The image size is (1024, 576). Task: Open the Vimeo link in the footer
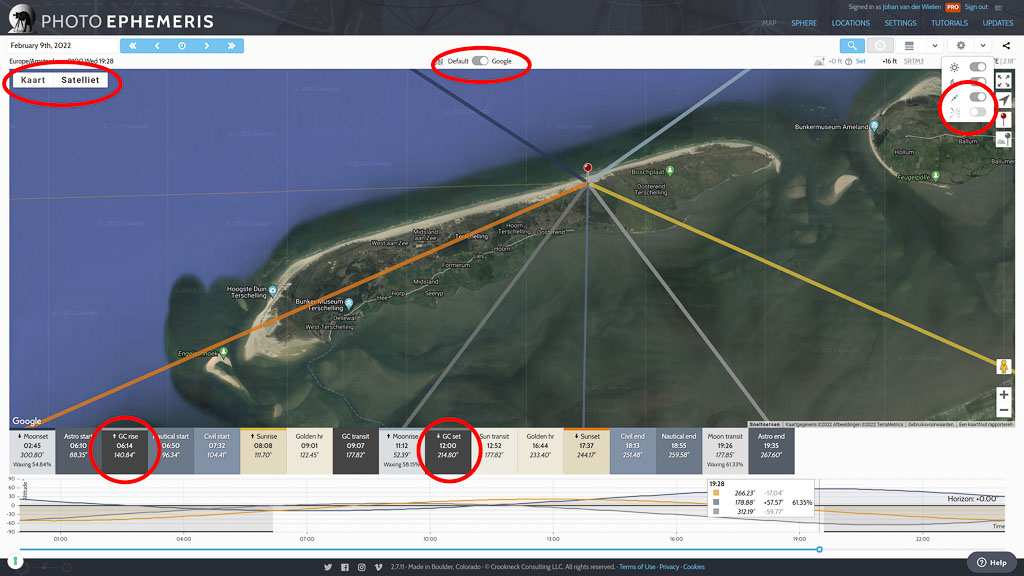[378, 567]
